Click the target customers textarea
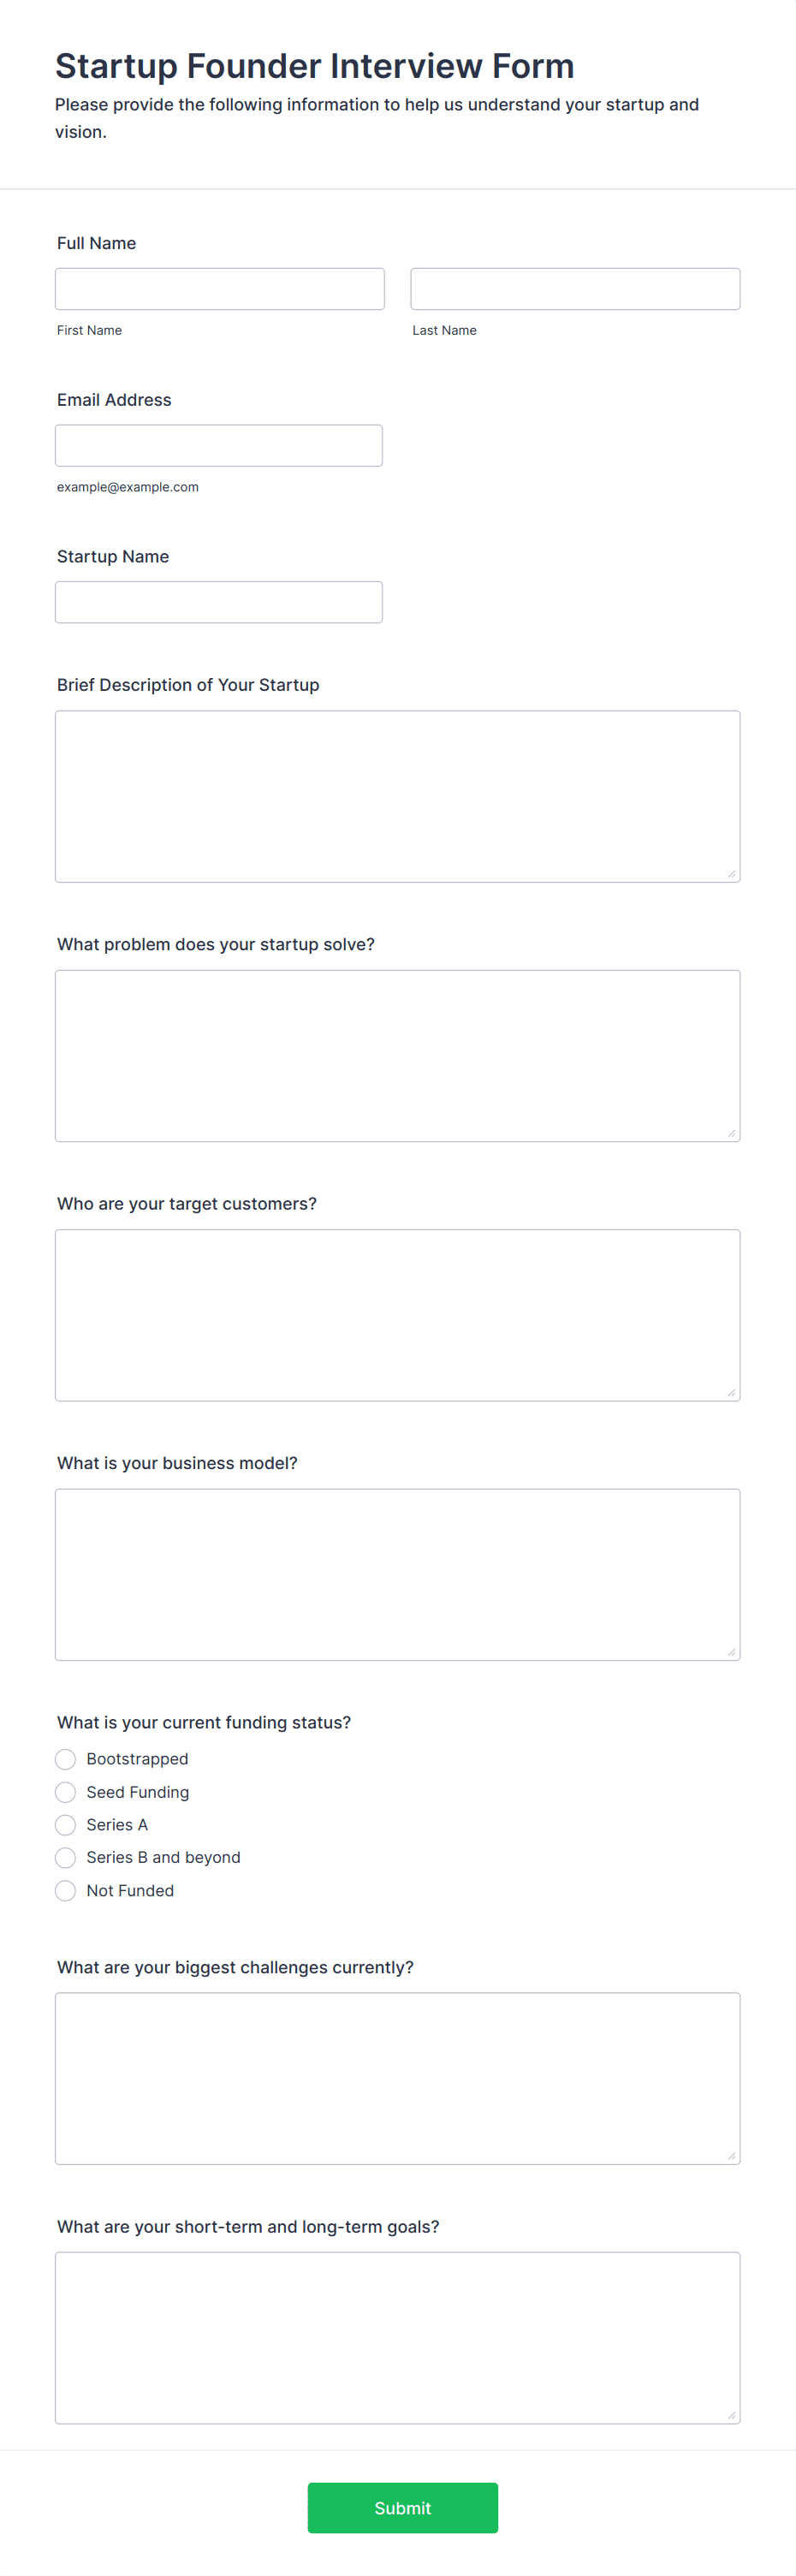This screenshot has height=2576, width=796. [397, 1315]
